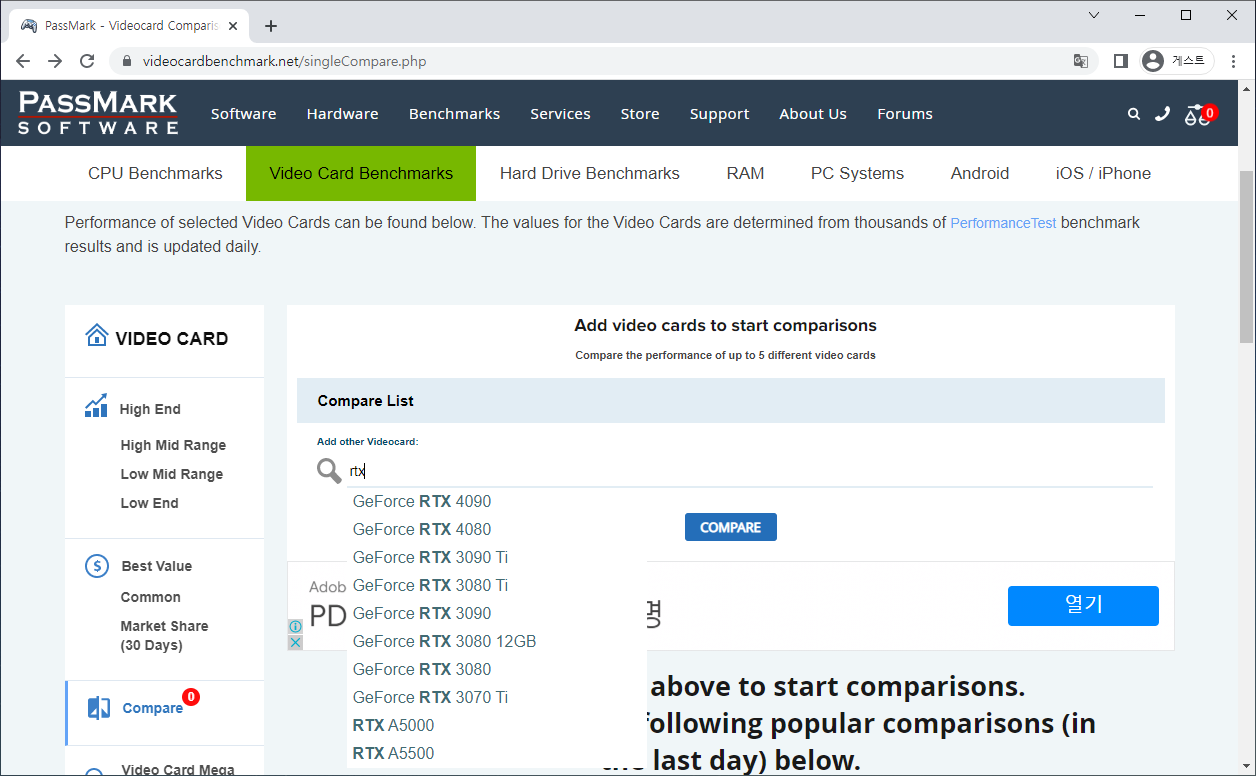Screen dimensions: 1256x776
Task: Follow the PerformanceTest link
Action: (x=1003, y=223)
